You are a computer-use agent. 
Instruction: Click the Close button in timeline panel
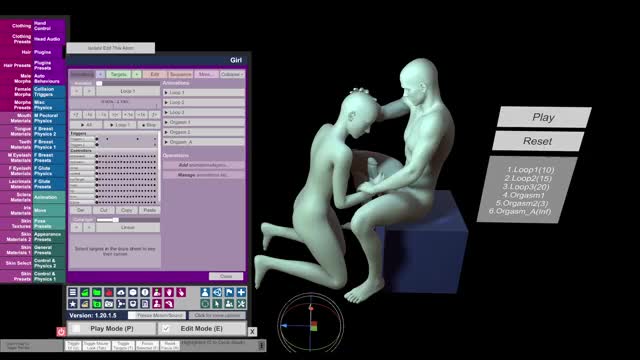pyautogui.click(x=226, y=276)
